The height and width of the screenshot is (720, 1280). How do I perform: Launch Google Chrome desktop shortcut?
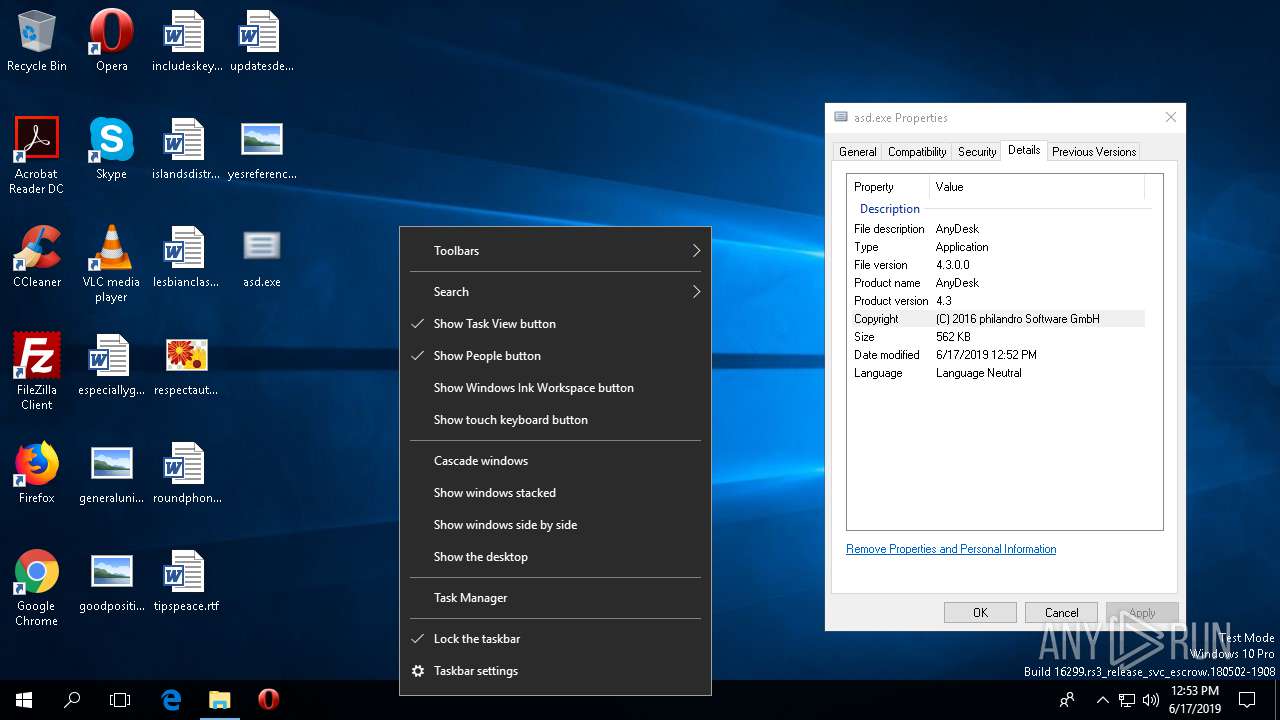[36, 587]
